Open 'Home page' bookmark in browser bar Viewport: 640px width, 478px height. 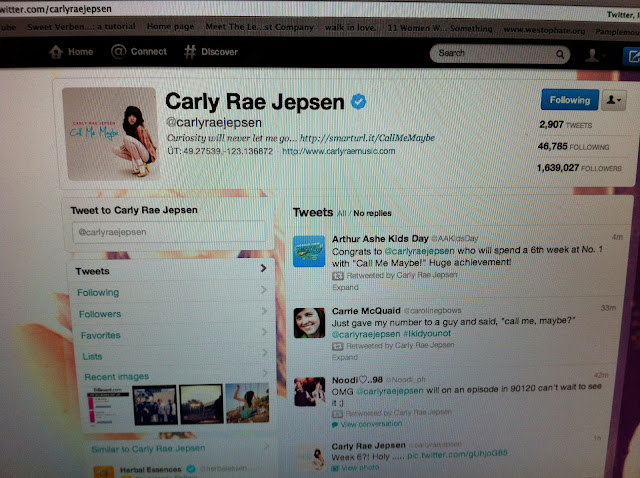[x=170, y=26]
